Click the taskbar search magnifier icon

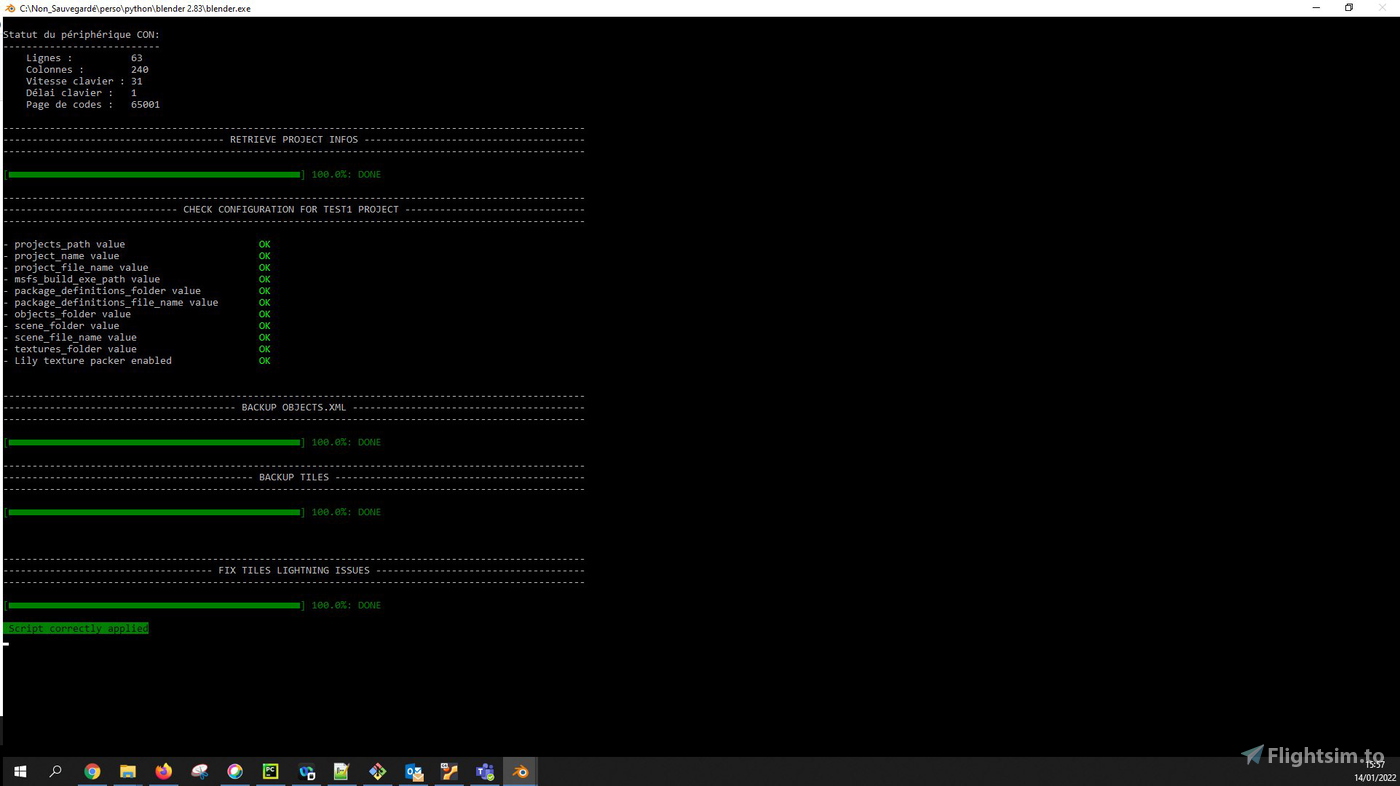(x=56, y=771)
